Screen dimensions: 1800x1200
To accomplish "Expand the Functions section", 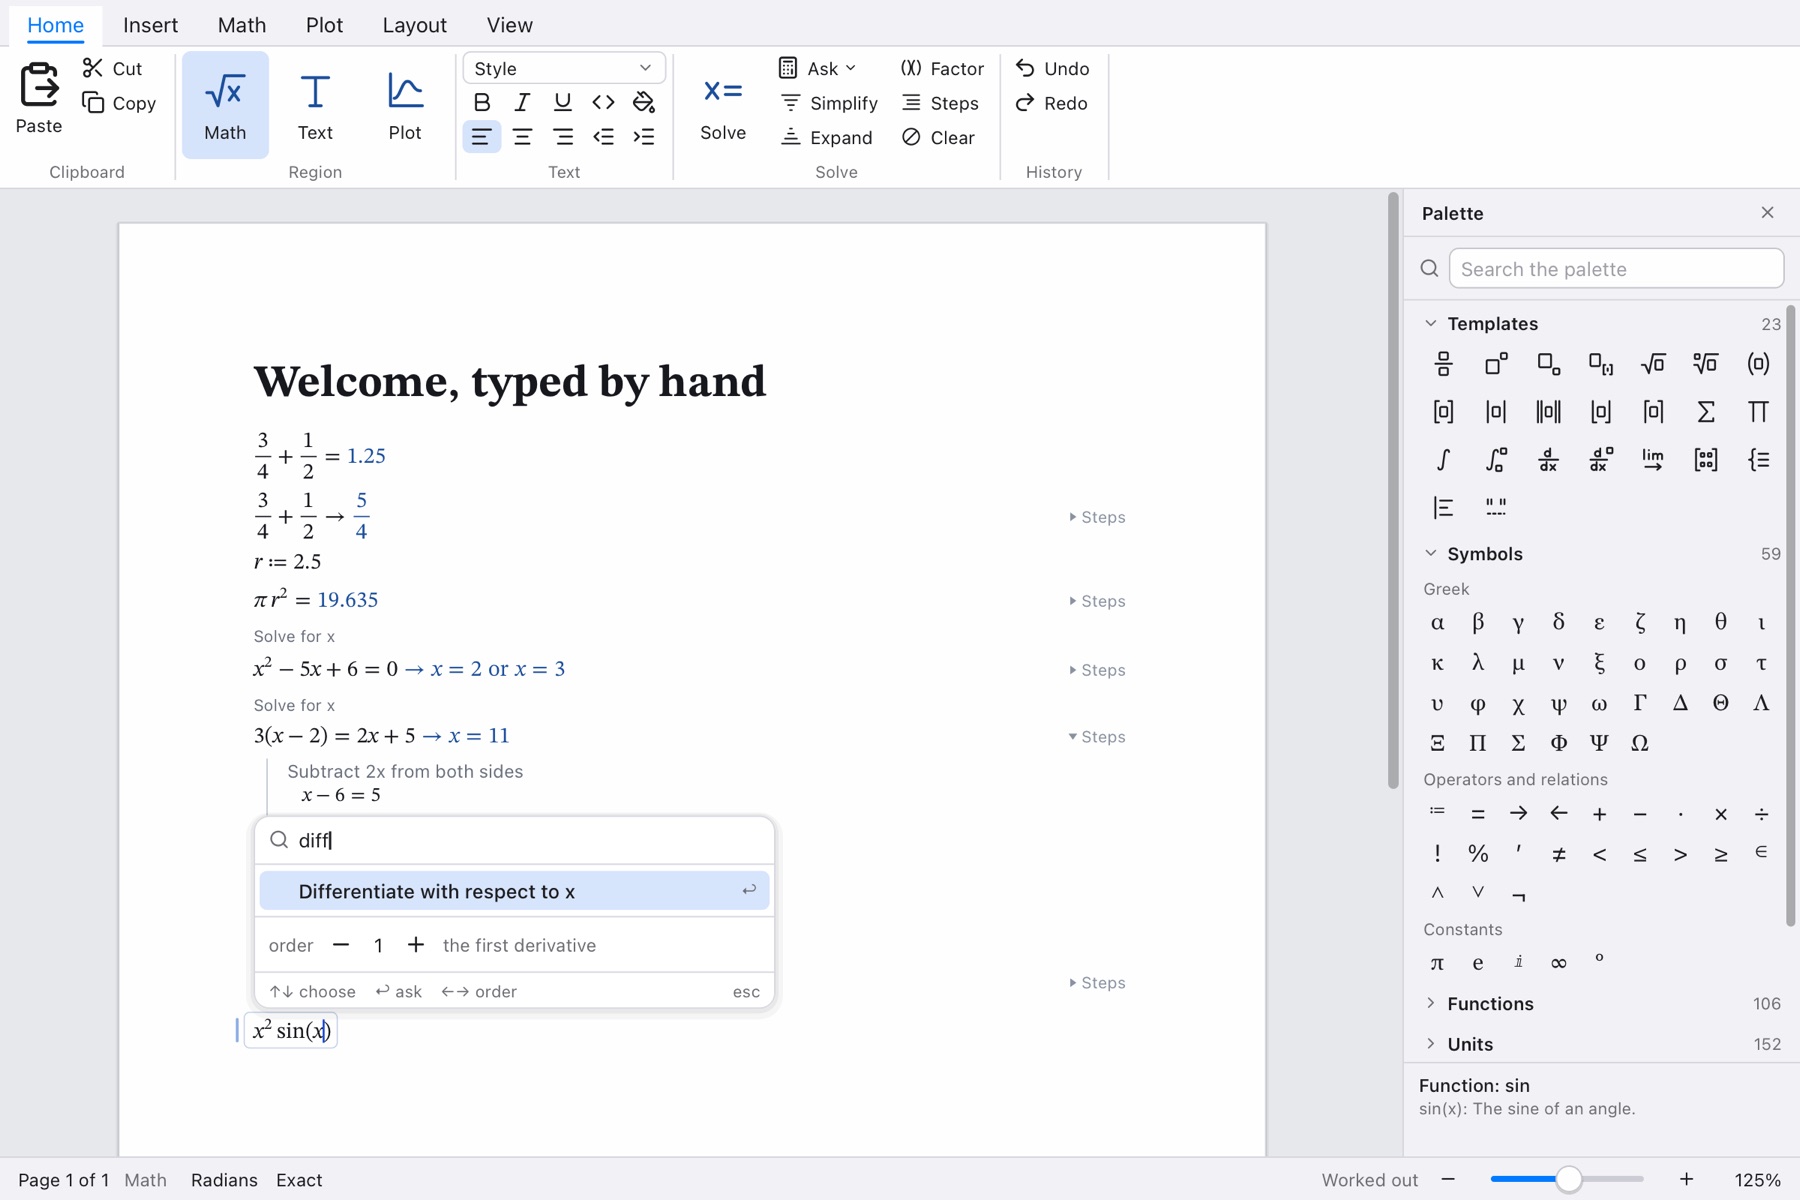I will [x=1431, y=1003].
